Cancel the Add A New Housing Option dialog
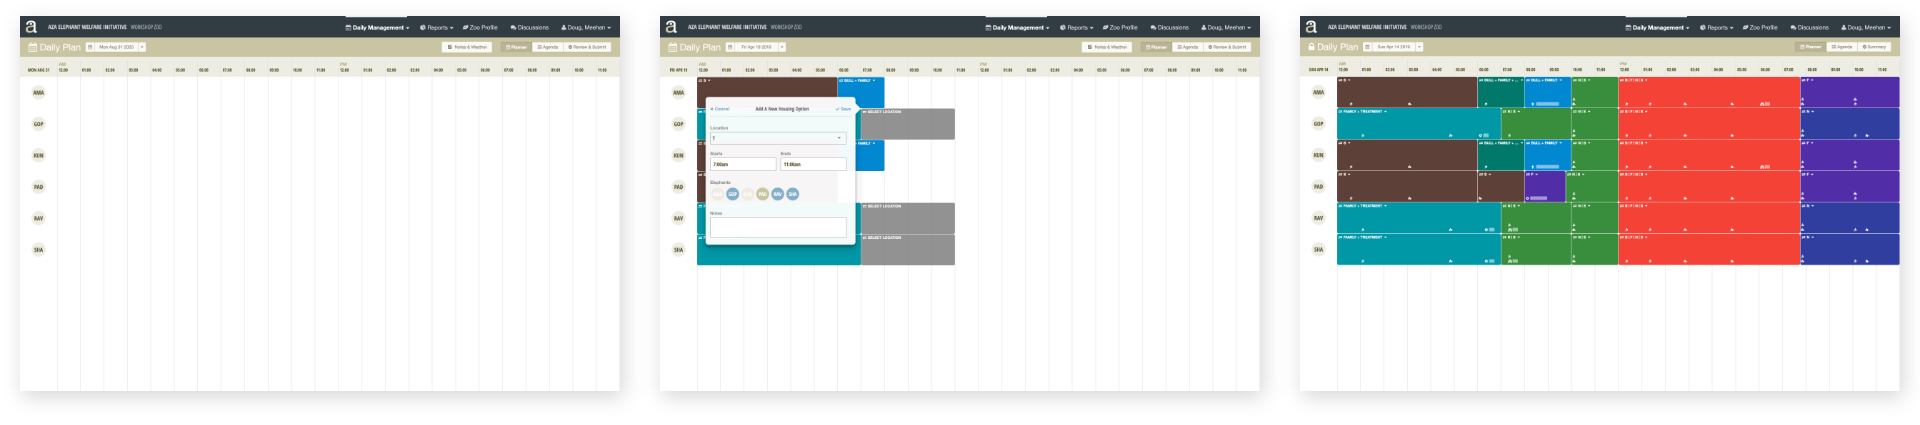1920x425 pixels. pyautogui.click(x=720, y=109)
